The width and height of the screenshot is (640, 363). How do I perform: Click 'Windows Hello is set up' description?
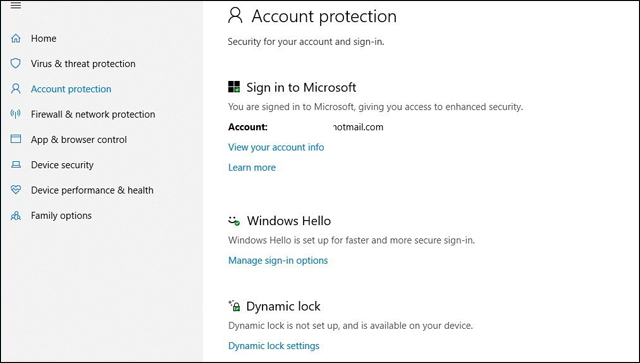point(351,240)
